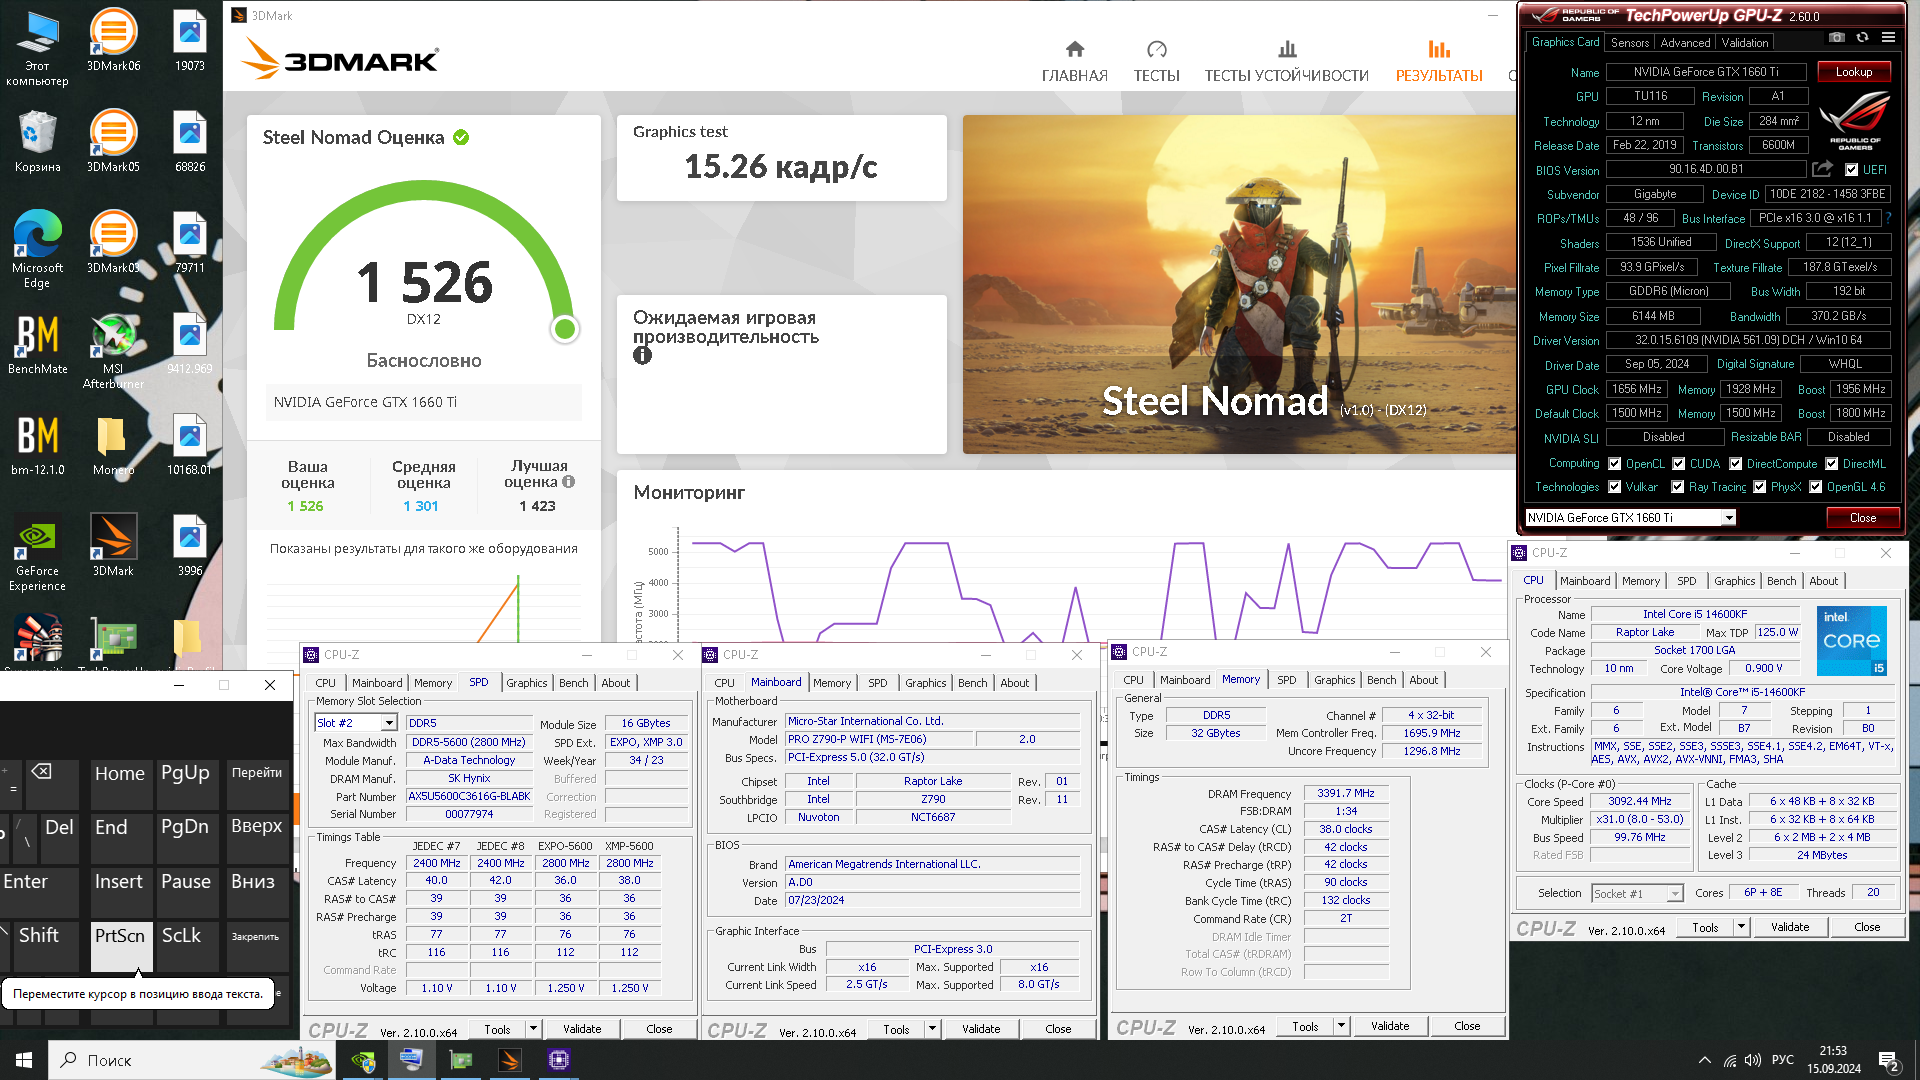Screen dimensions: 1920x1080
Task: Open the 3DMark Tests gauge icon
Action: point(1156,49)
